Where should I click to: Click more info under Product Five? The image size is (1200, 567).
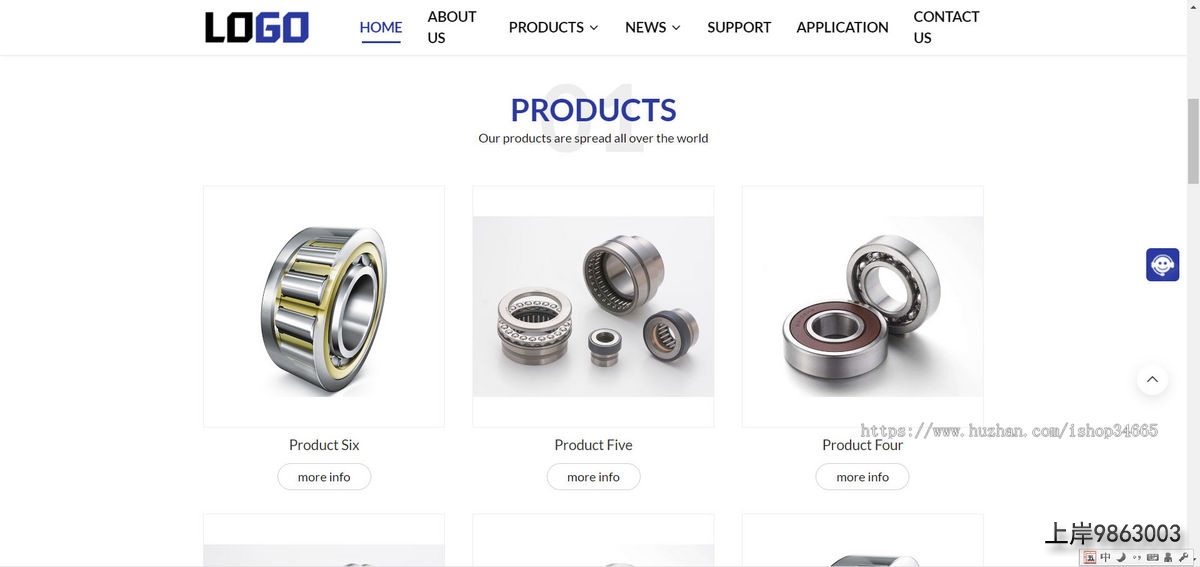click(x=593, y=477)
